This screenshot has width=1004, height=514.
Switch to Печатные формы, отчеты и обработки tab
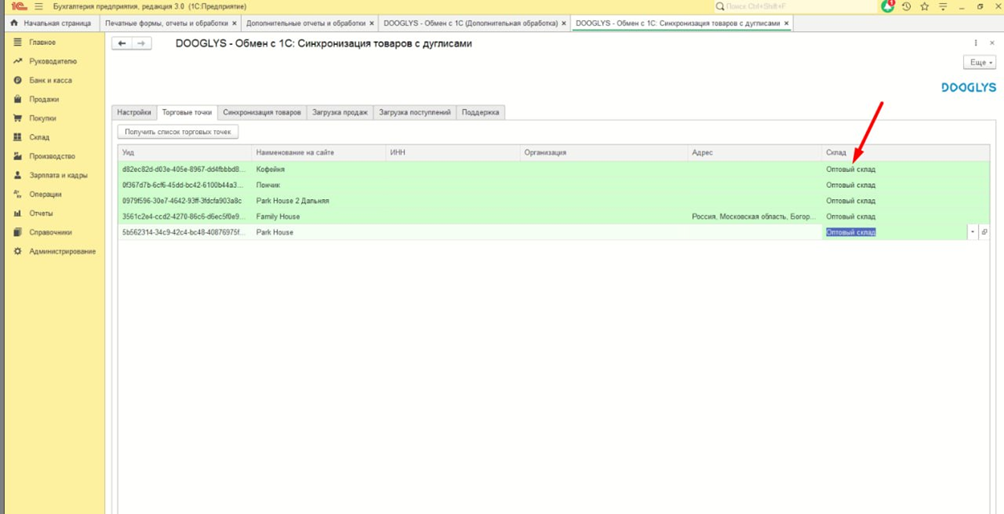click(166, 23)
